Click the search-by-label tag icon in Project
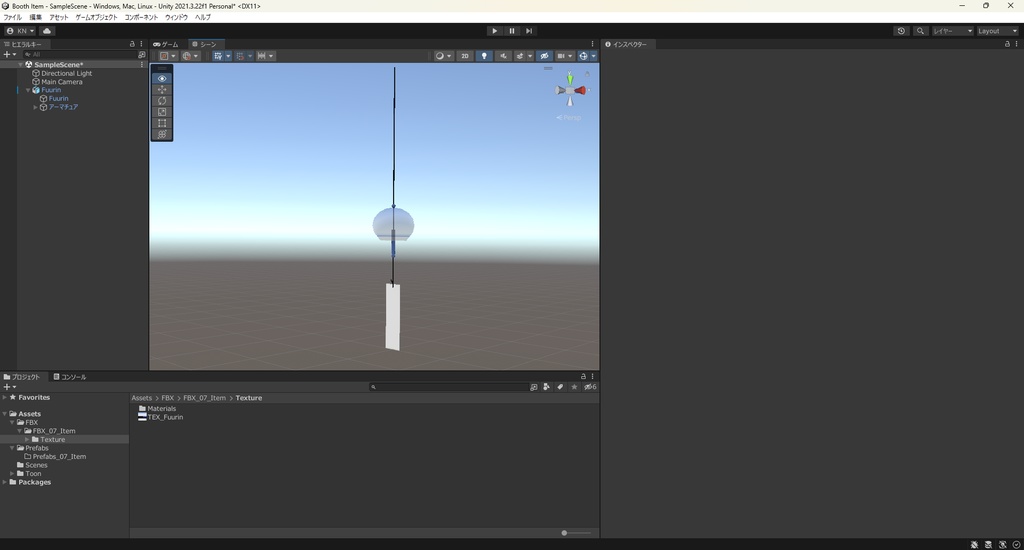Screen dimensions: 1024x550 coord(560,387)
